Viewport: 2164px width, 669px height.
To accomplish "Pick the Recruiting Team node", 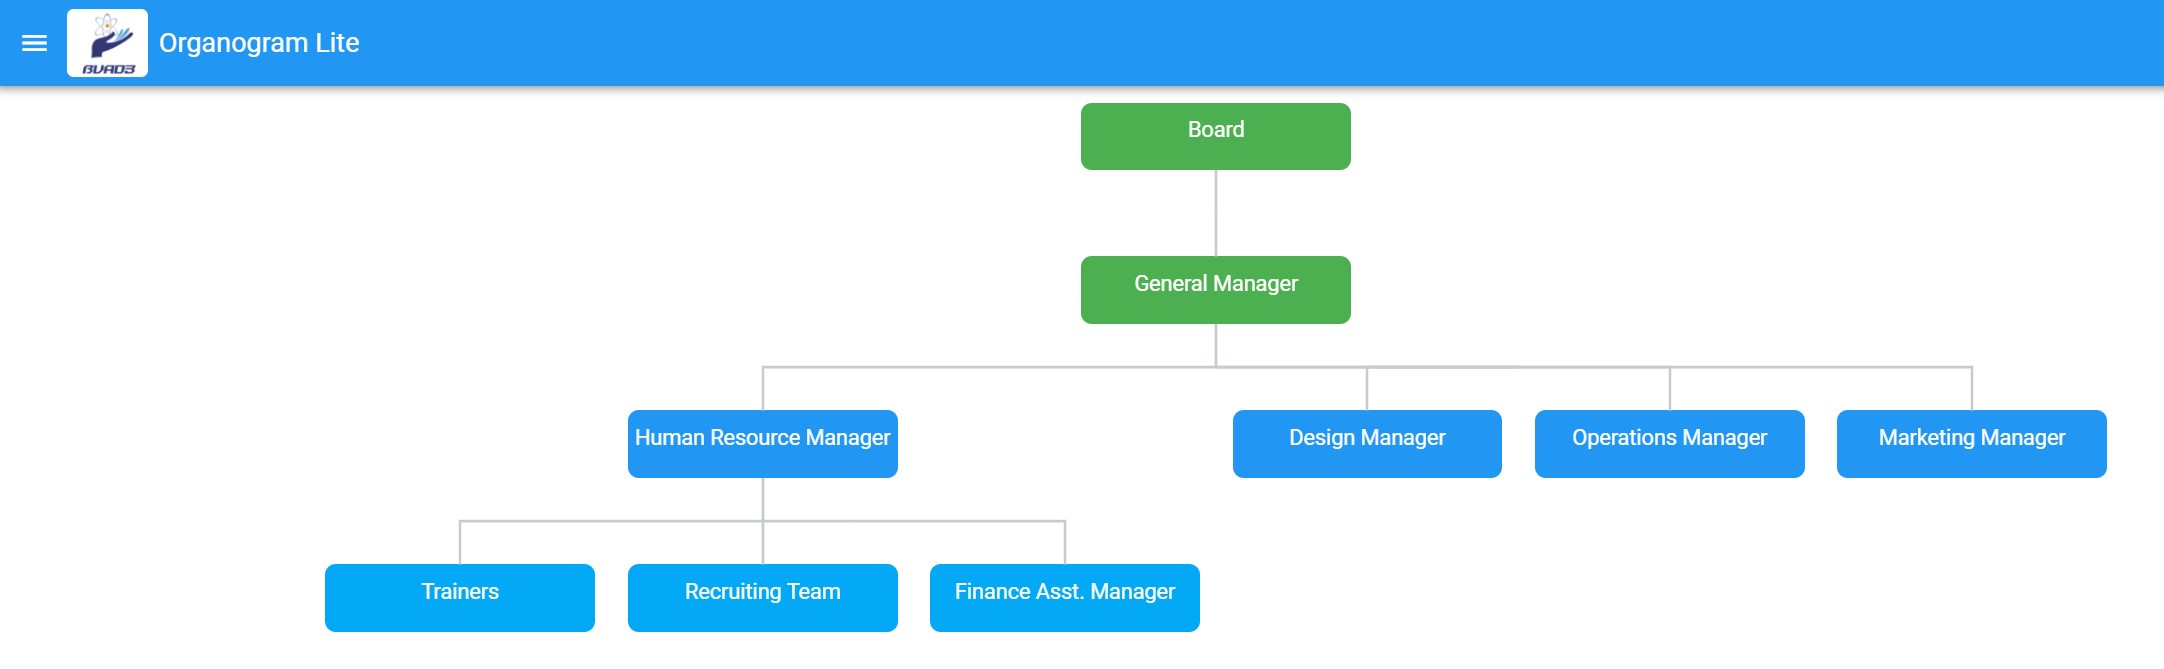I will click(762, 597).
